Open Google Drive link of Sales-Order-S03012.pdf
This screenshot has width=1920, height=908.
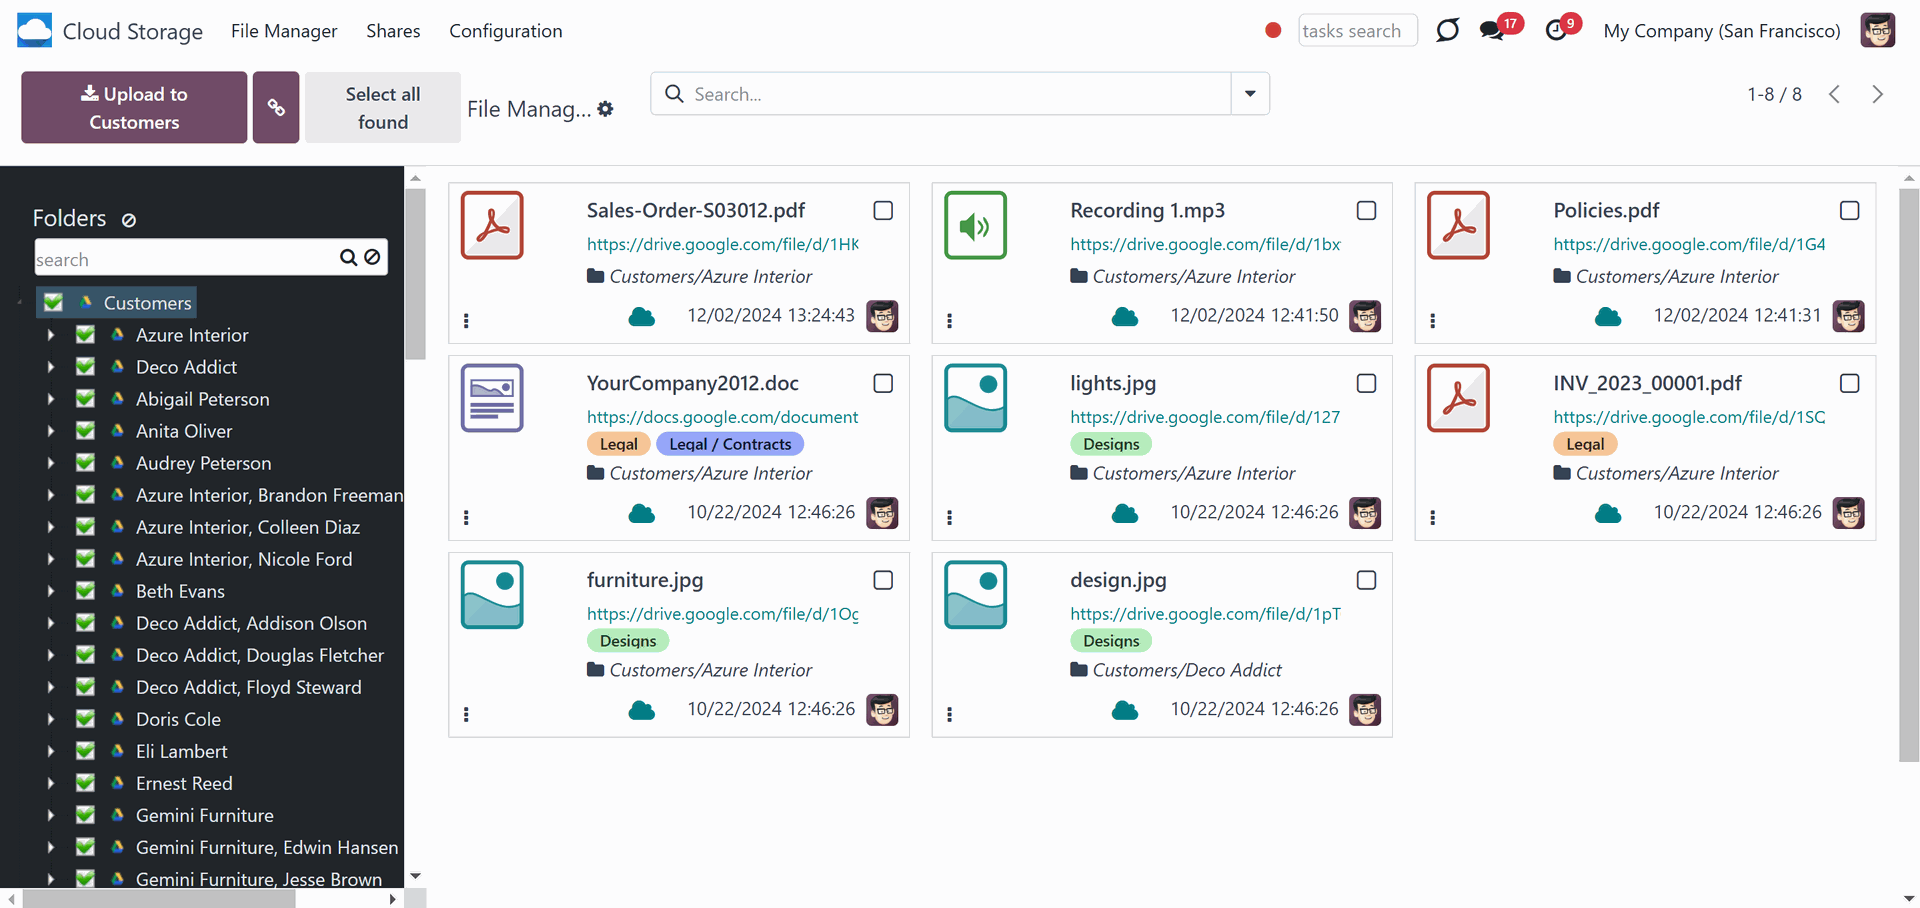point(723,244)
